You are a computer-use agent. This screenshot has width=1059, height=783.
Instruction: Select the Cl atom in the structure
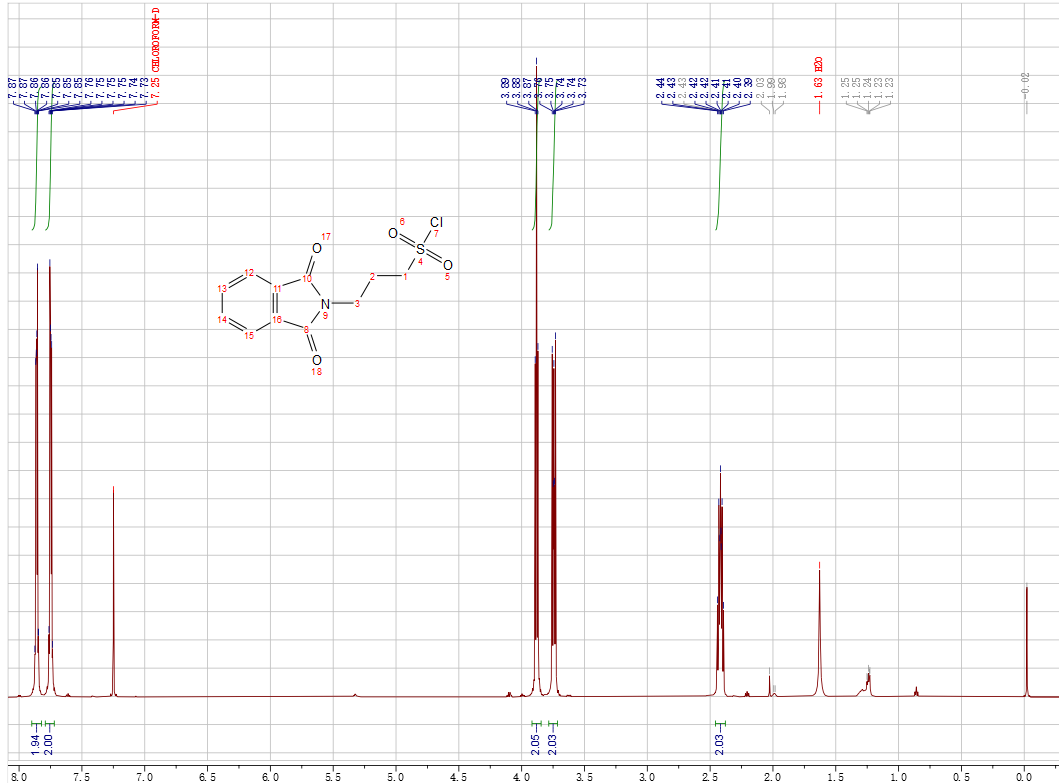(436, 222)
